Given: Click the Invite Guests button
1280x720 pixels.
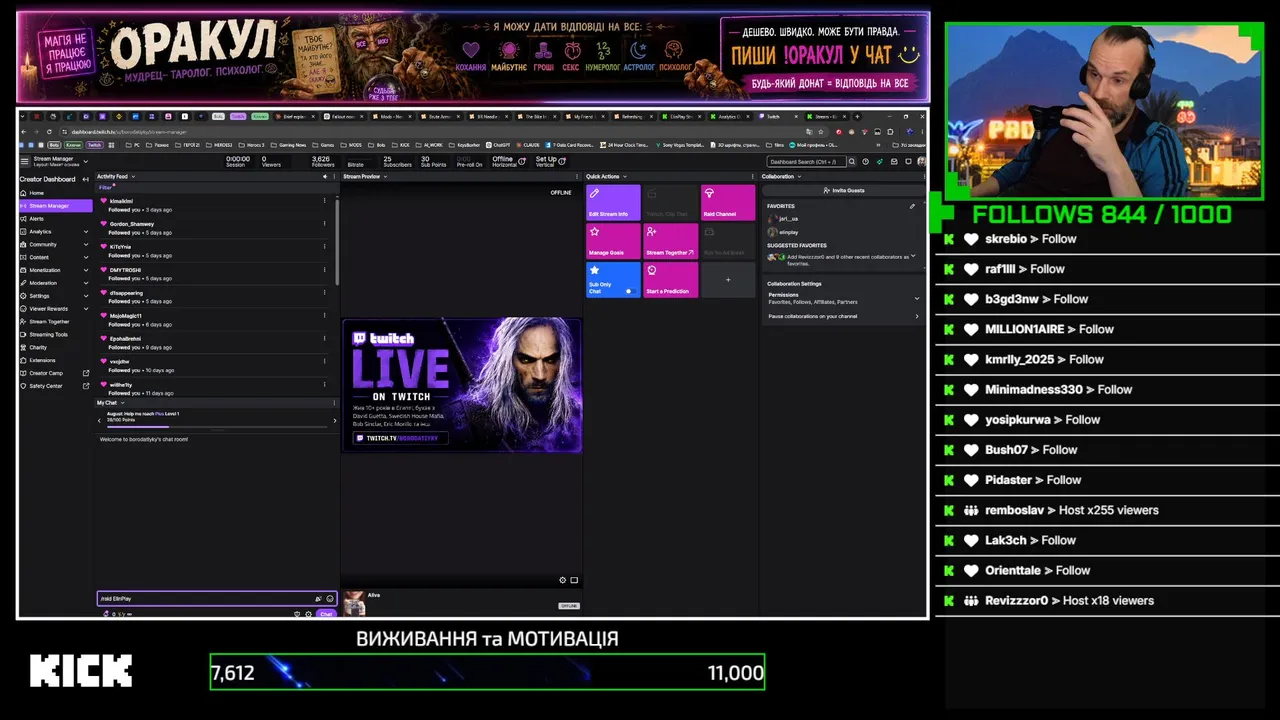Looking at the screenshot, I should coord(843,190).
